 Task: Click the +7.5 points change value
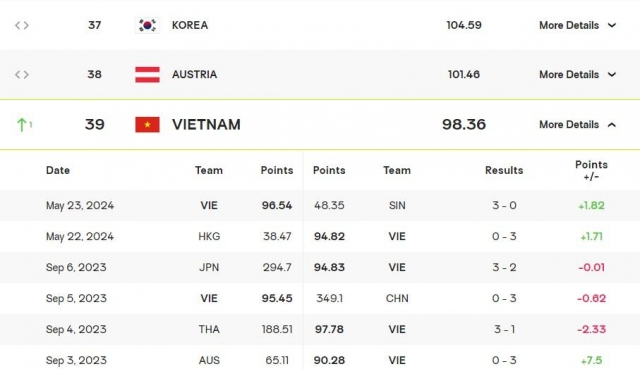pyautogui.click(x=591, y=360)
